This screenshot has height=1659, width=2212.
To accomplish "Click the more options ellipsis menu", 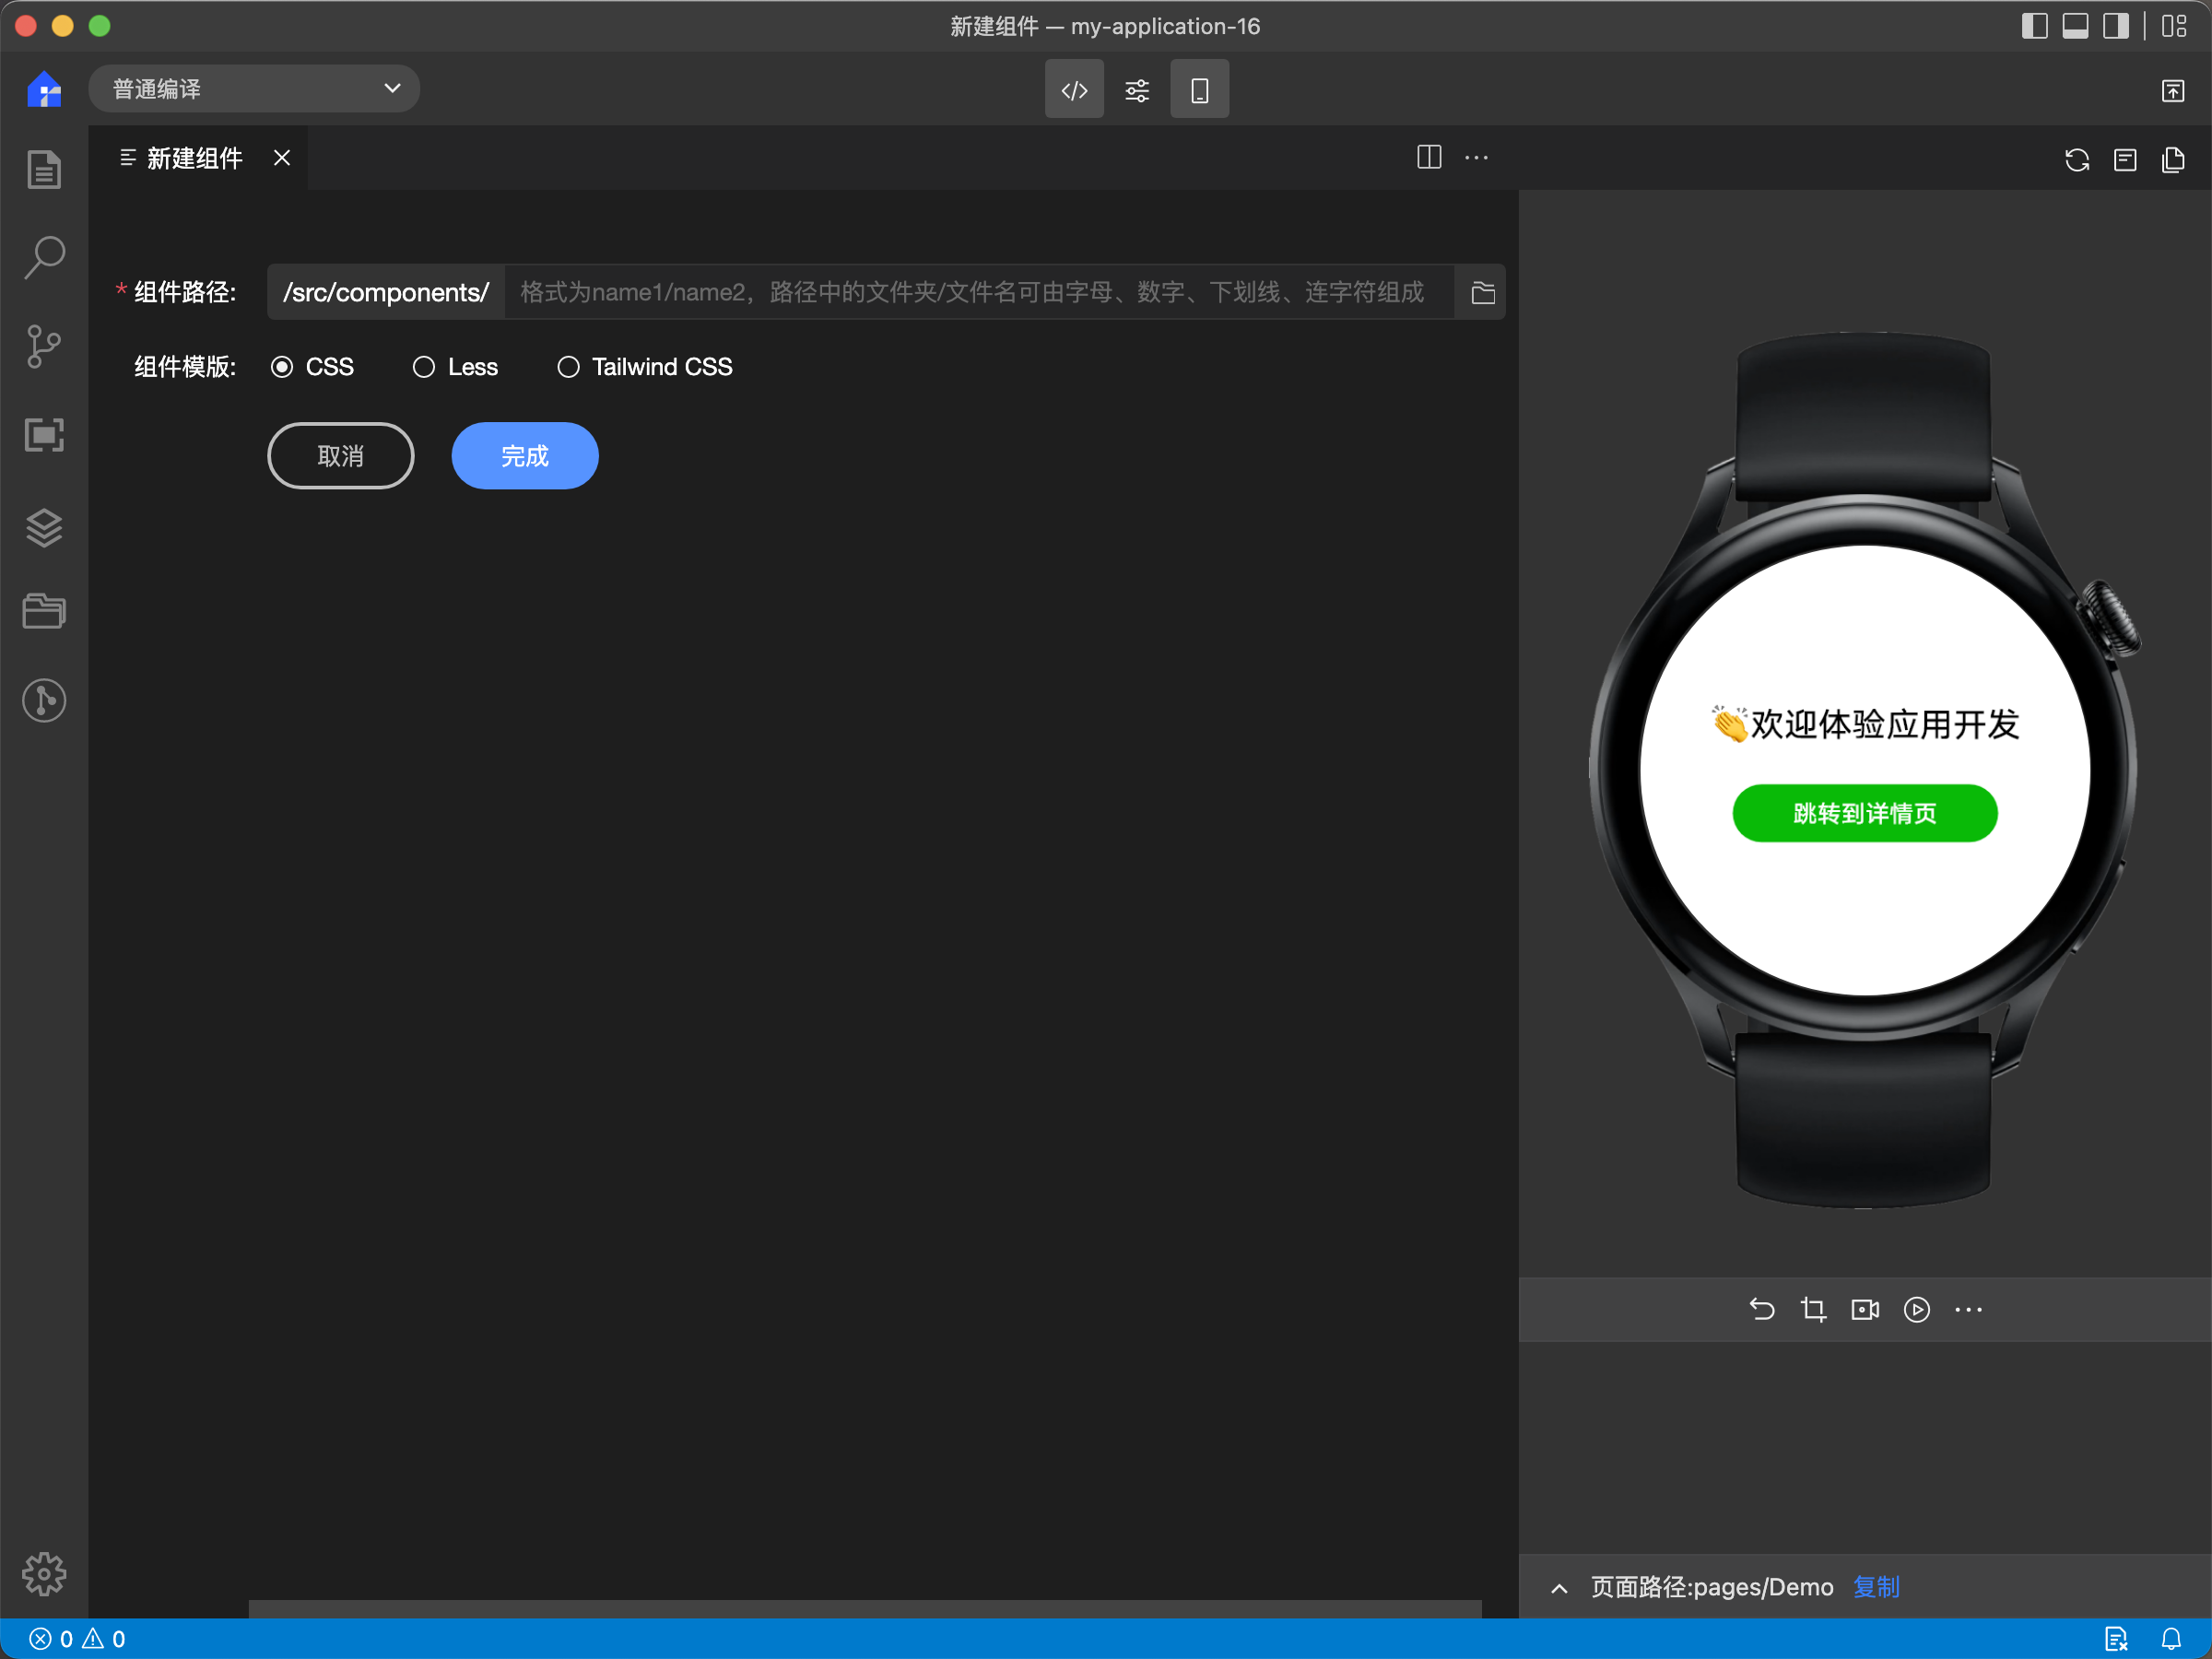I will 1477,160.
